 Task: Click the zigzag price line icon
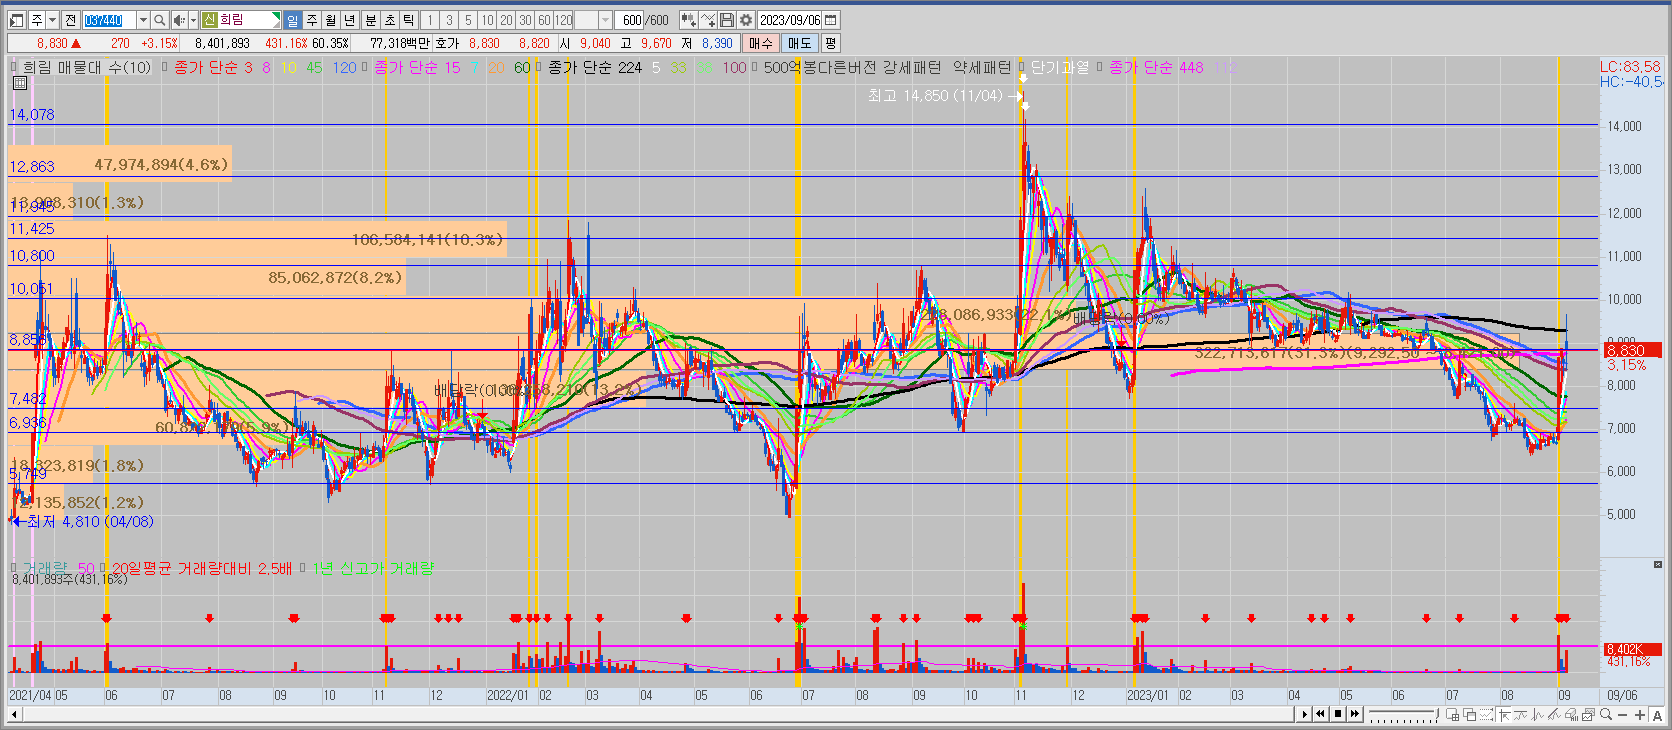(1537, 714)
